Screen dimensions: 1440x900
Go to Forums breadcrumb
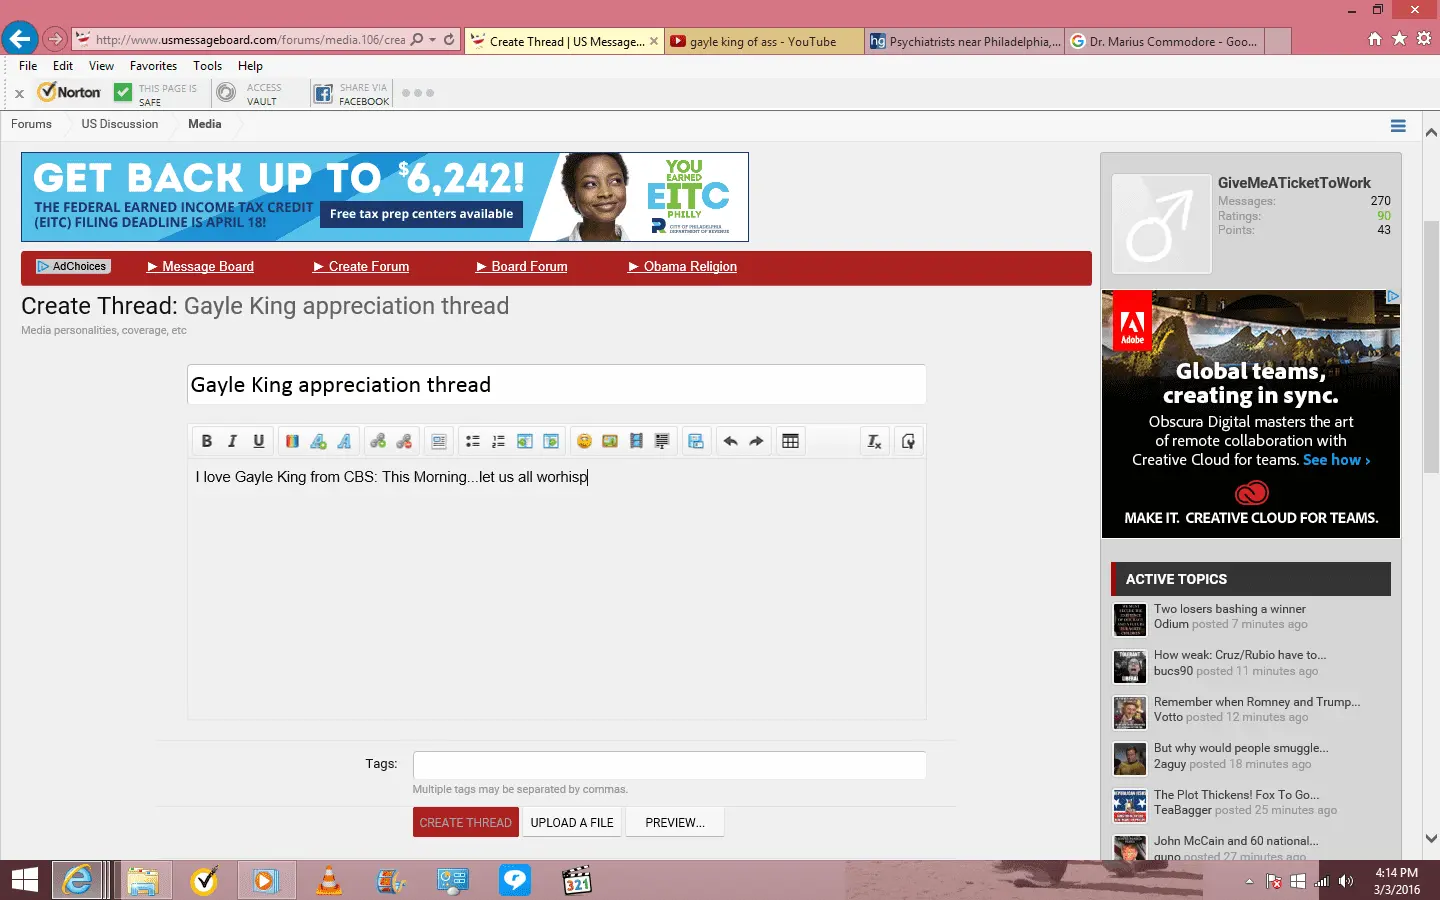tap(31, 124)
